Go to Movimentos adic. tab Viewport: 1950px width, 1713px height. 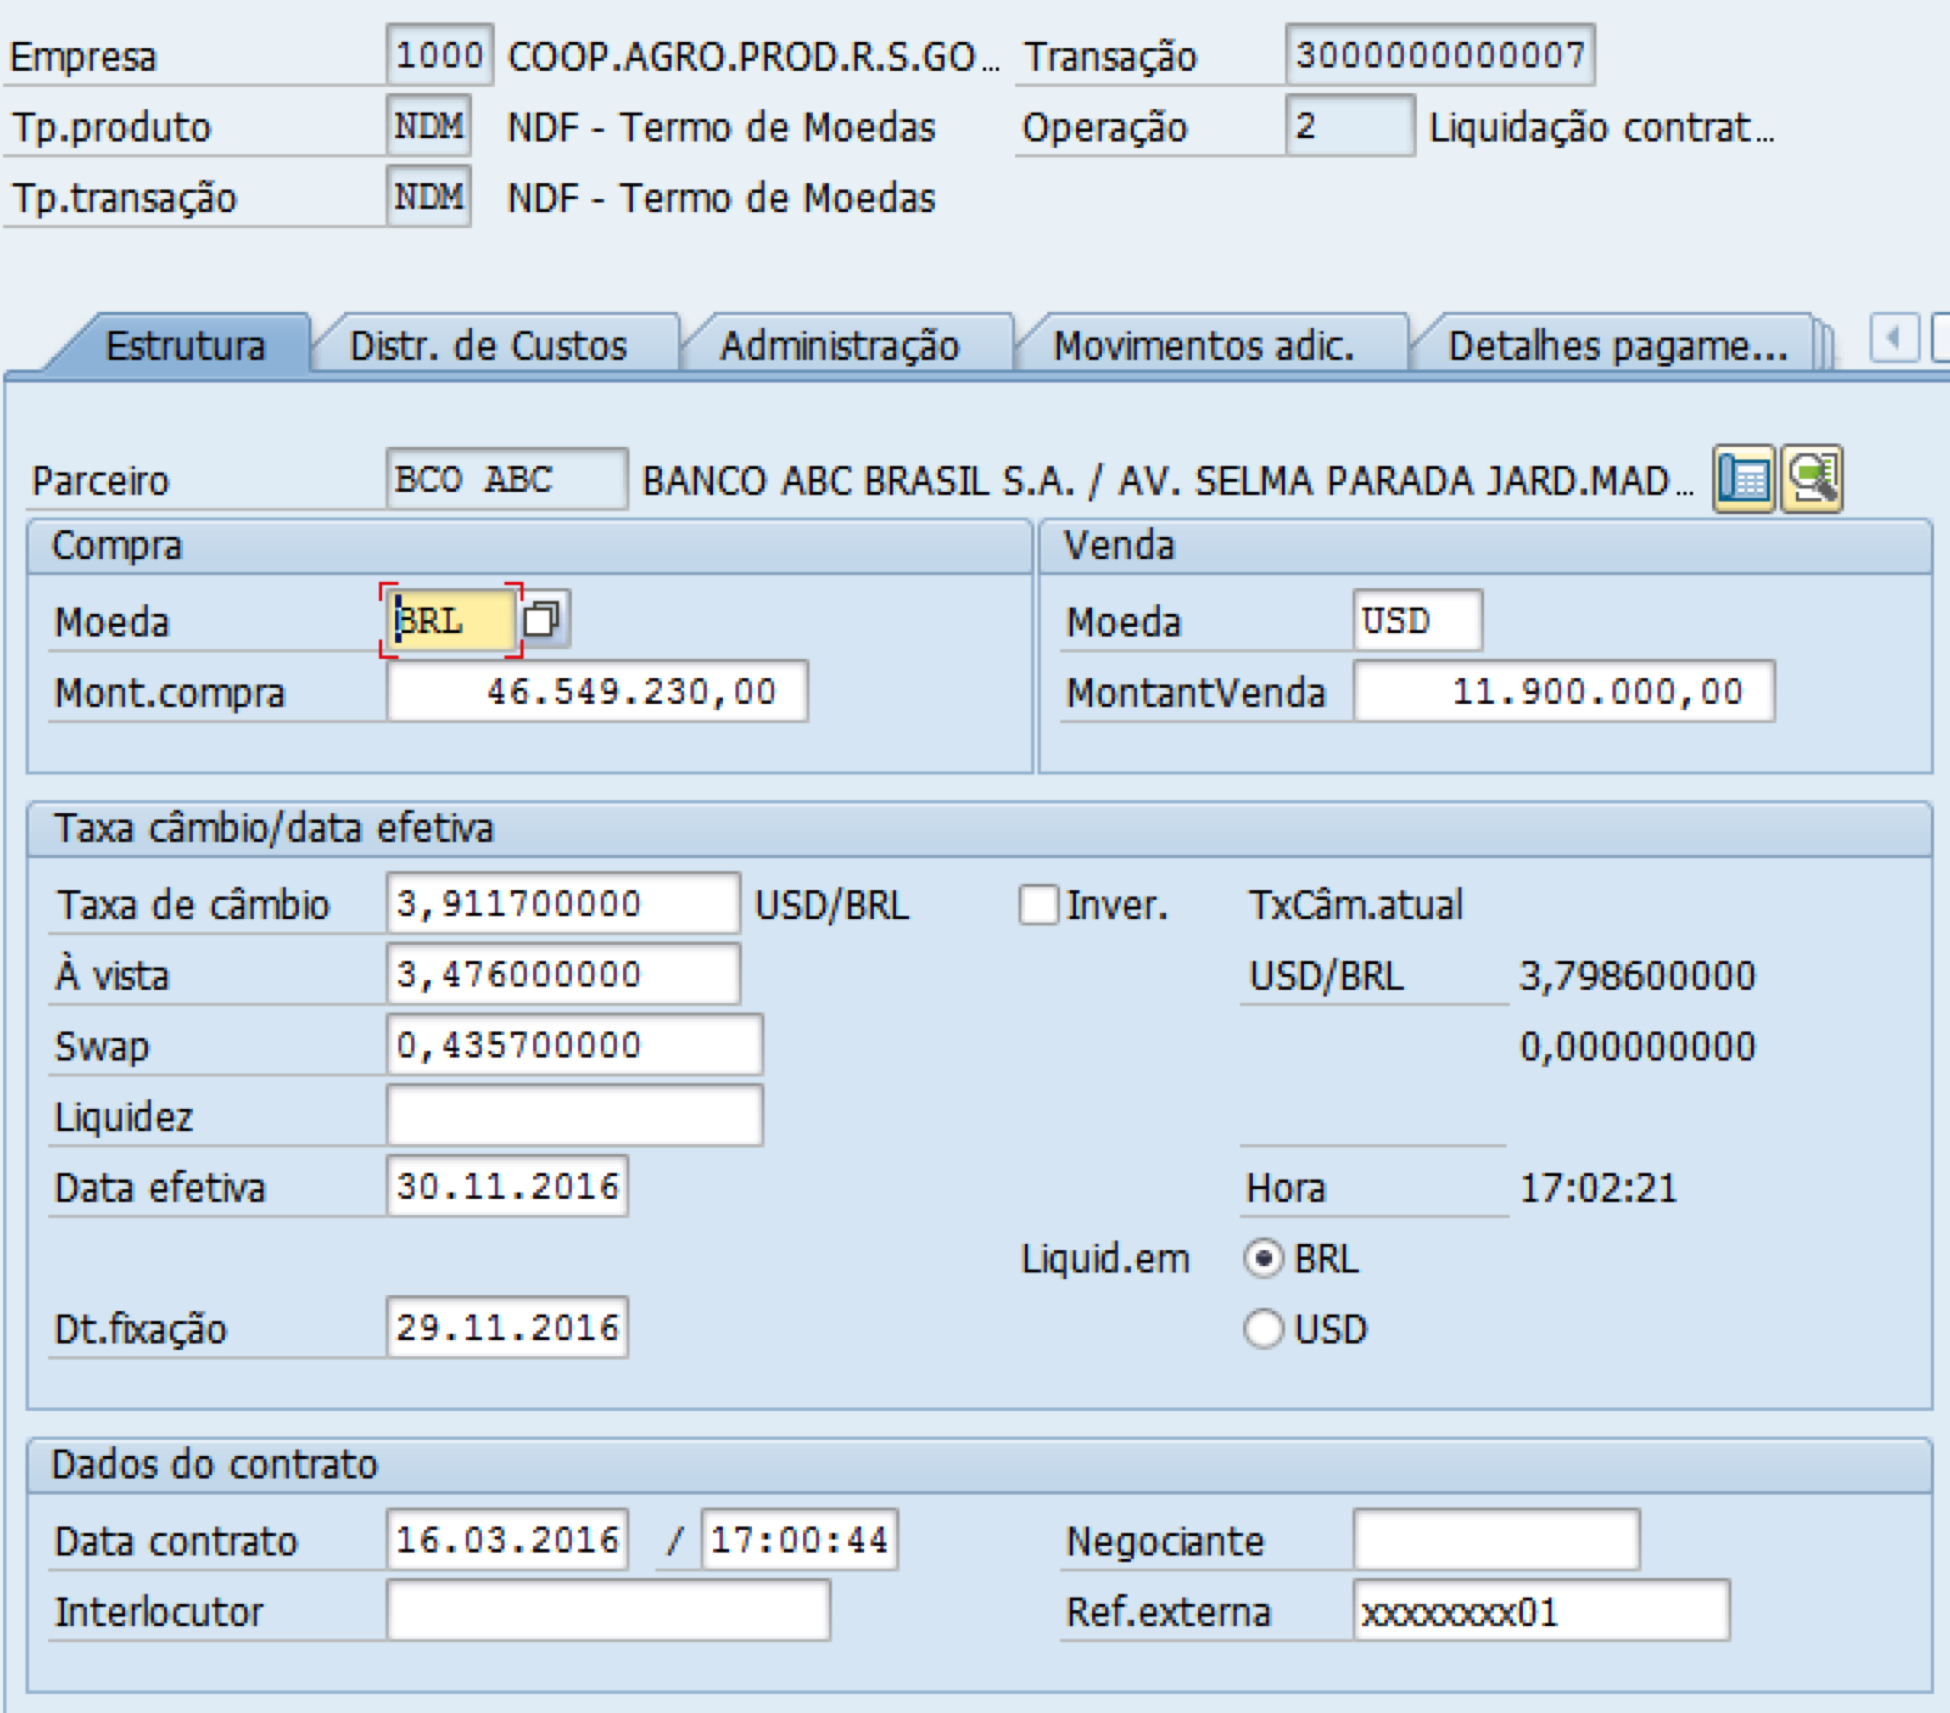[1203, 346]
